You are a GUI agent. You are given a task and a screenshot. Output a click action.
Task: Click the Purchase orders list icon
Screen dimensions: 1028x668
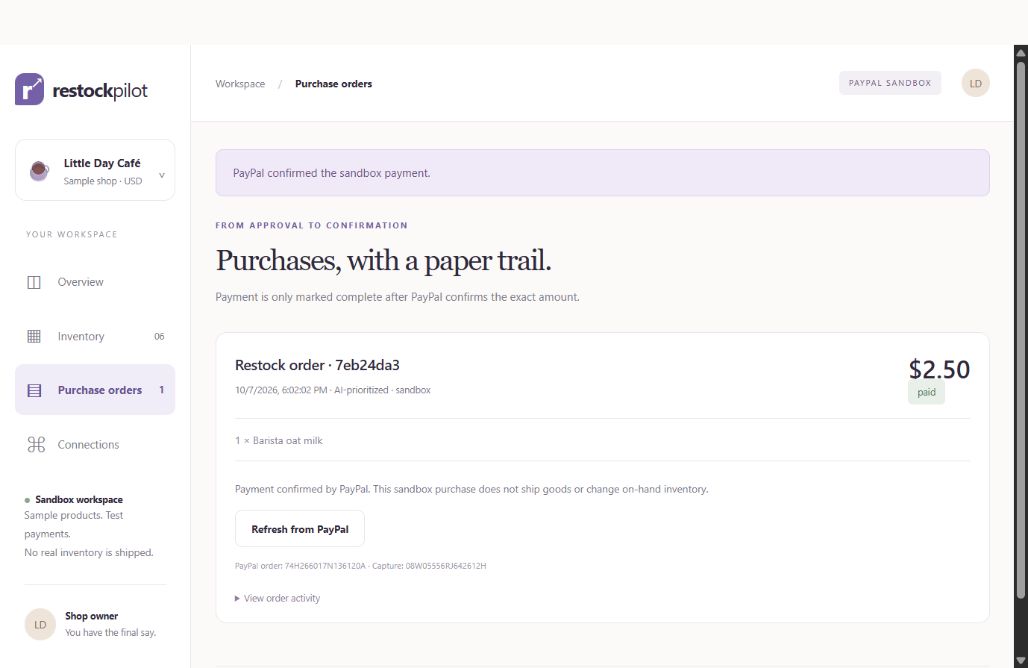[34, 391]
